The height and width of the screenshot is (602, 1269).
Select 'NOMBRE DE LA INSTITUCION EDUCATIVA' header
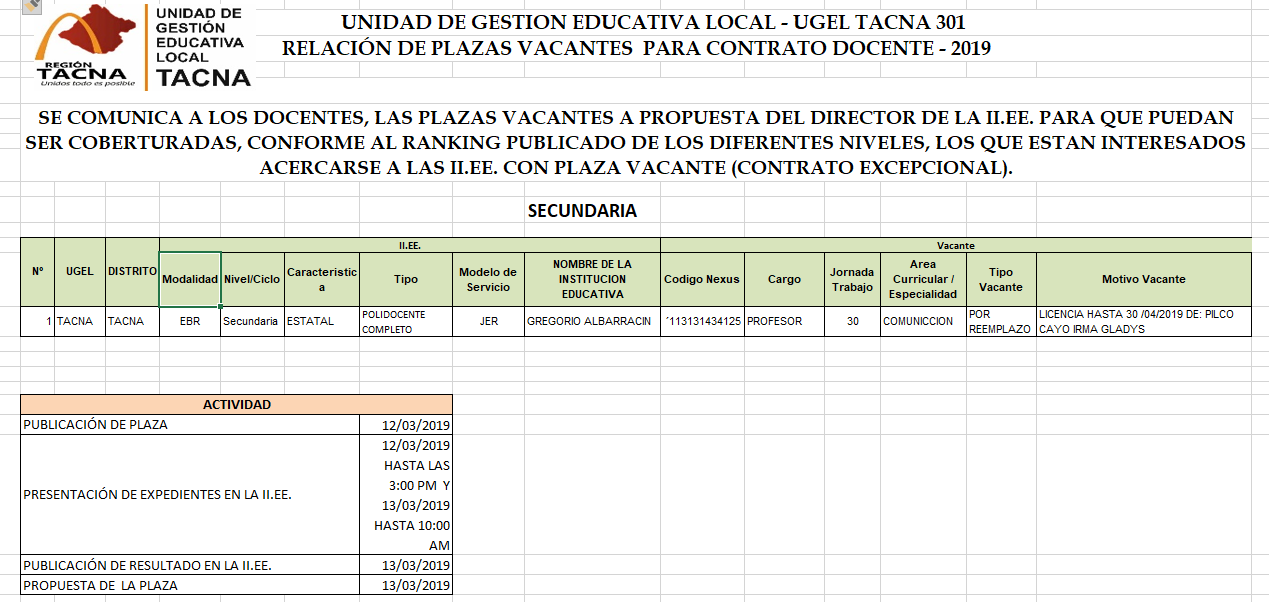[x=593, y=279]
